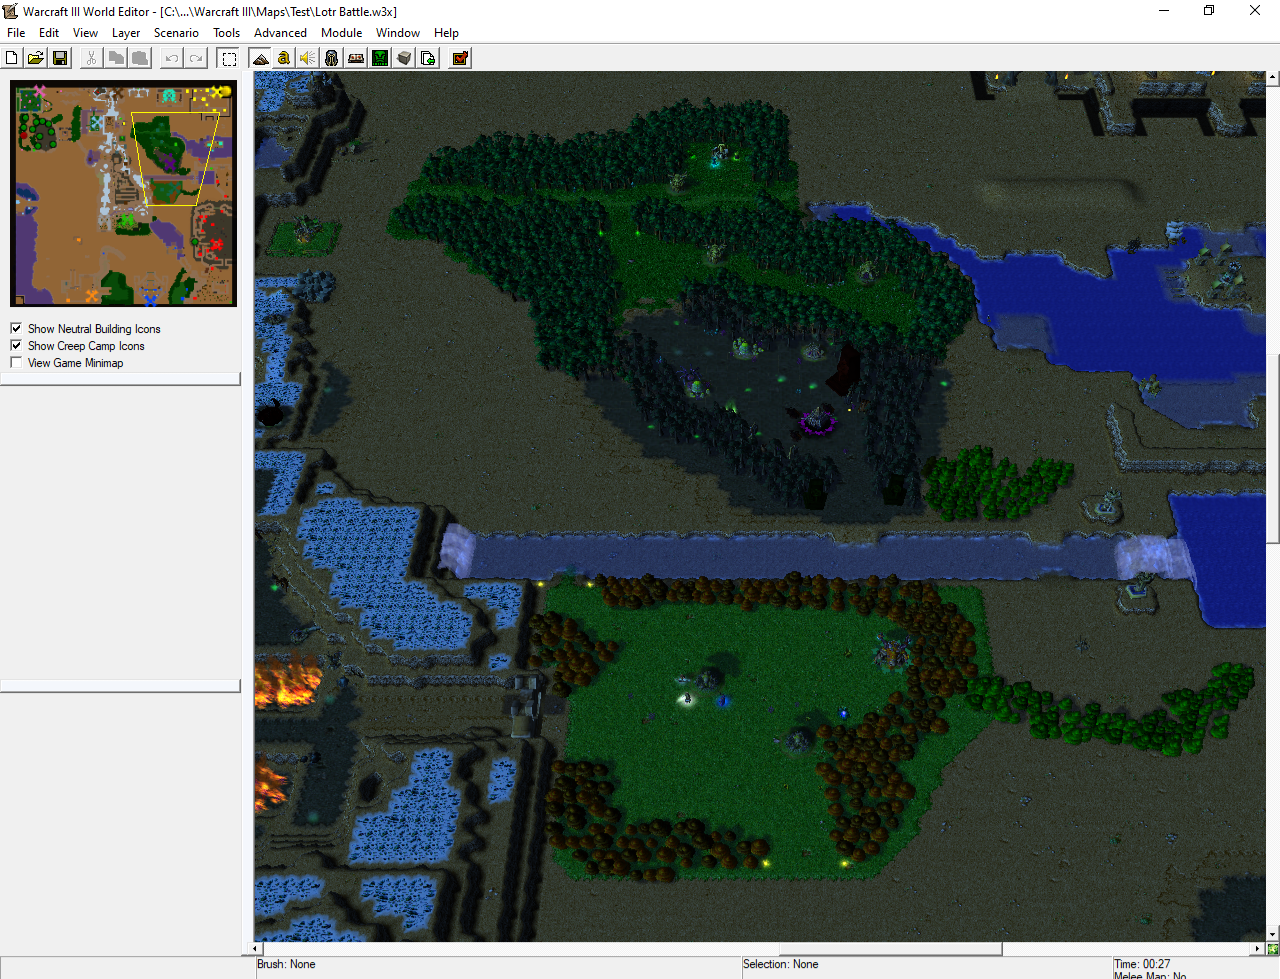Enable View Game Minimap checkbox

tap(16, 362)
